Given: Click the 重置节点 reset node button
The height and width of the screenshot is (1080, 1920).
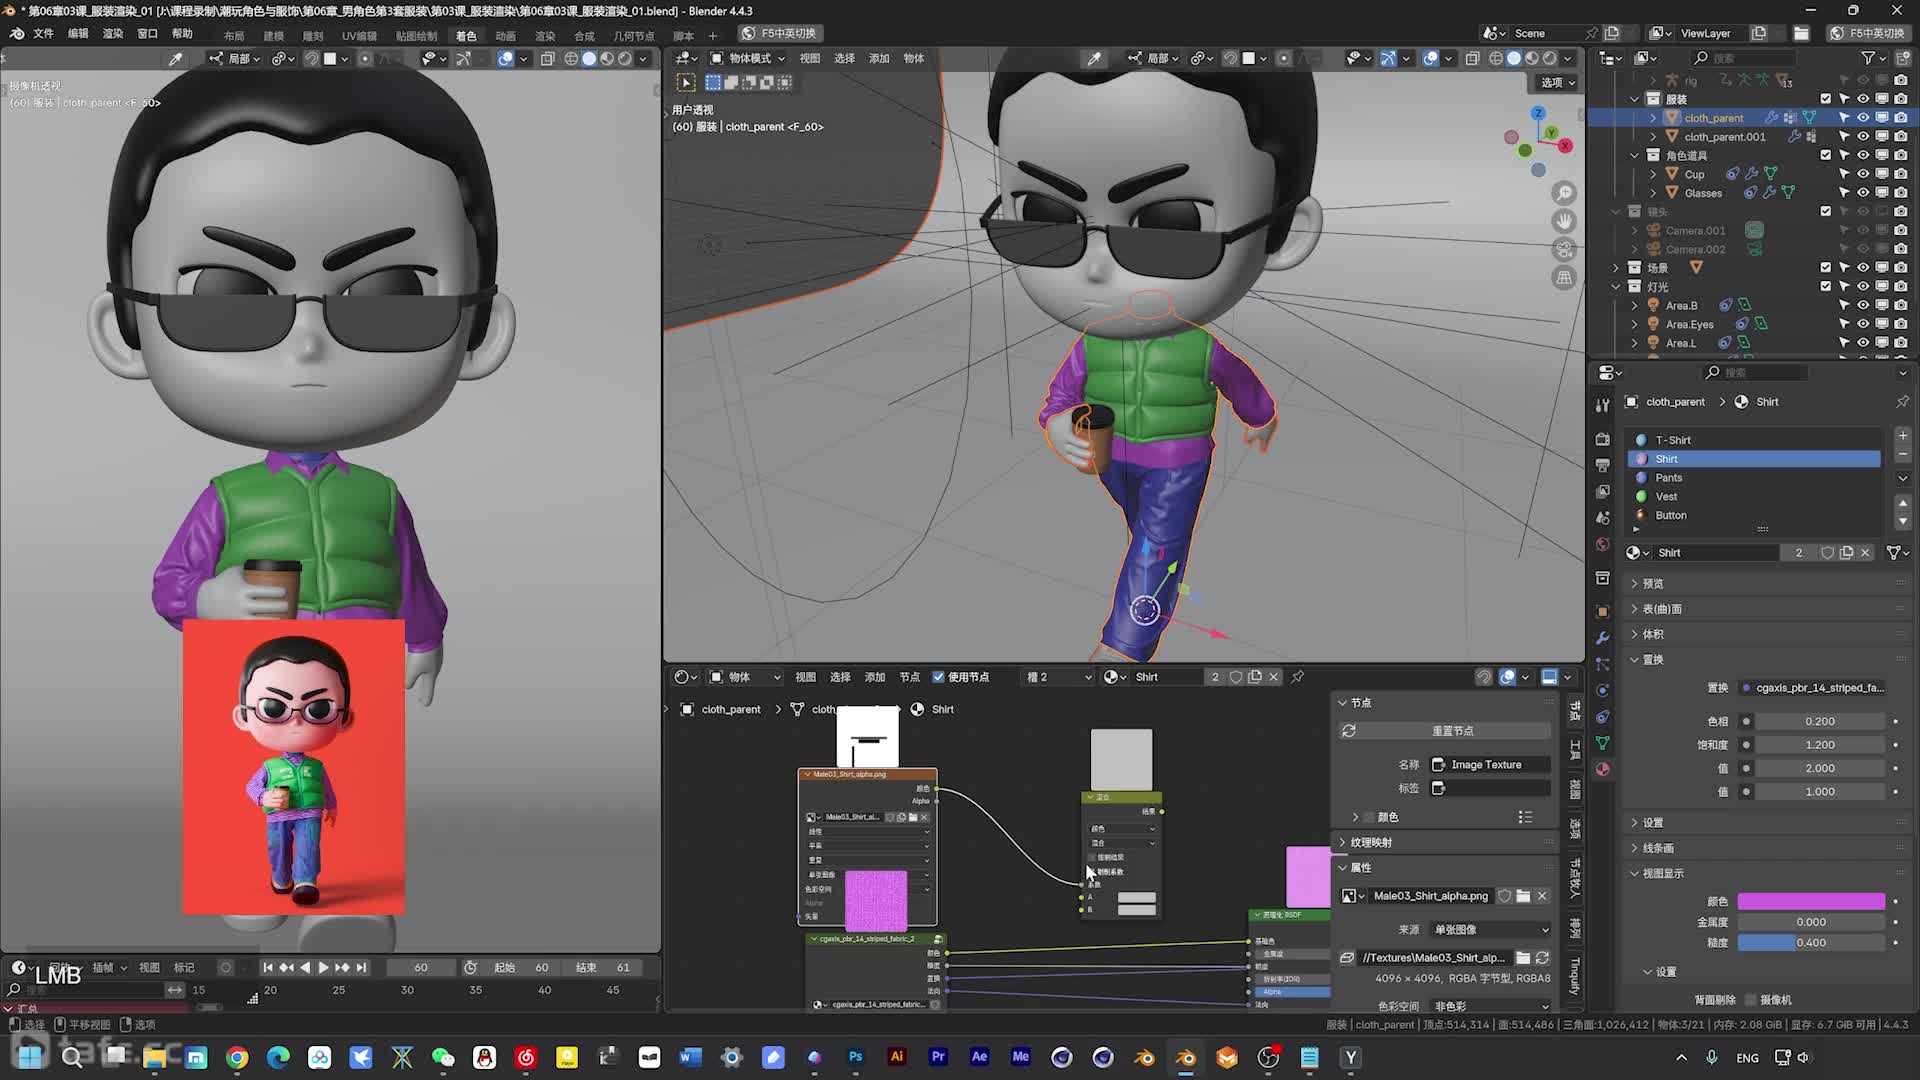Looking at the screenshot, I should click(x=1453, y=731).
